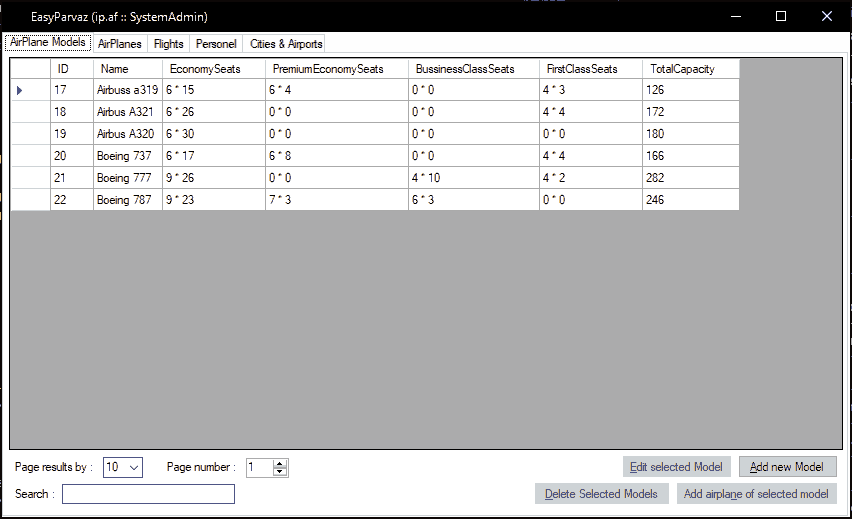Select the Boeing 777 row header
The image size is (852, 519).
click(30, 178)
